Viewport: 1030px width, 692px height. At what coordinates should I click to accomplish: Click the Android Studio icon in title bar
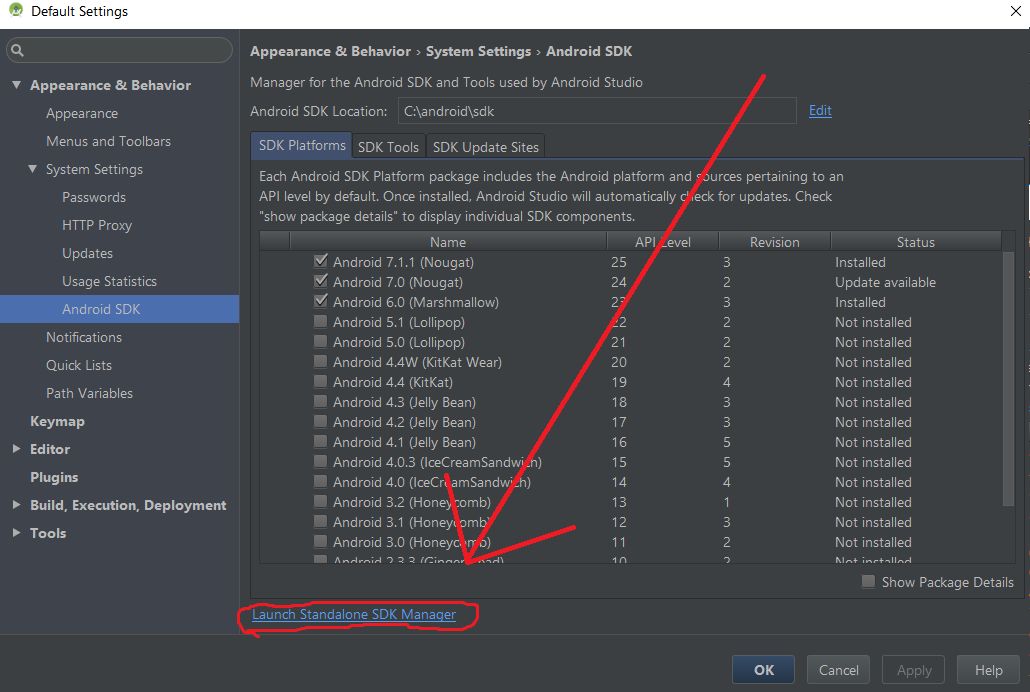coord(16,11)
